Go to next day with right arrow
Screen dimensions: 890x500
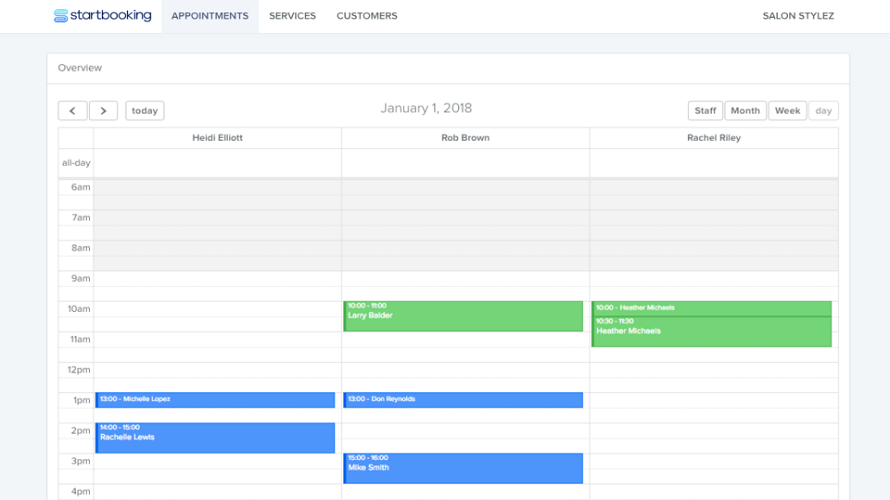pyautogui.click(x=103, y=111)
